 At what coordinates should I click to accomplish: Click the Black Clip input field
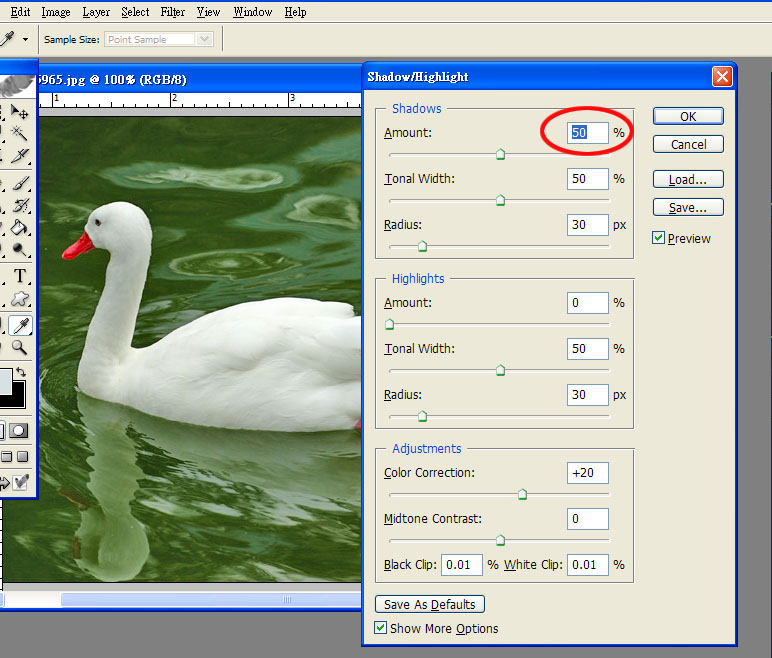[x=462, y=564]
